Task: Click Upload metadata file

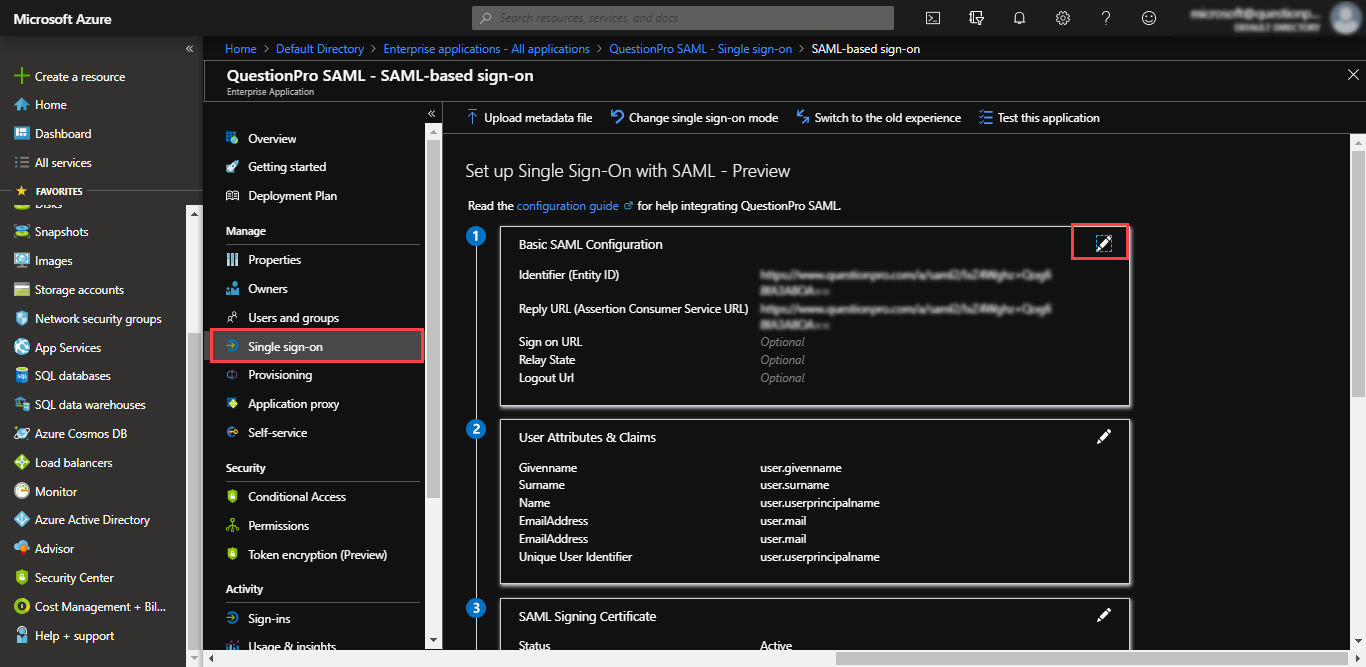Action: (529, 118)
